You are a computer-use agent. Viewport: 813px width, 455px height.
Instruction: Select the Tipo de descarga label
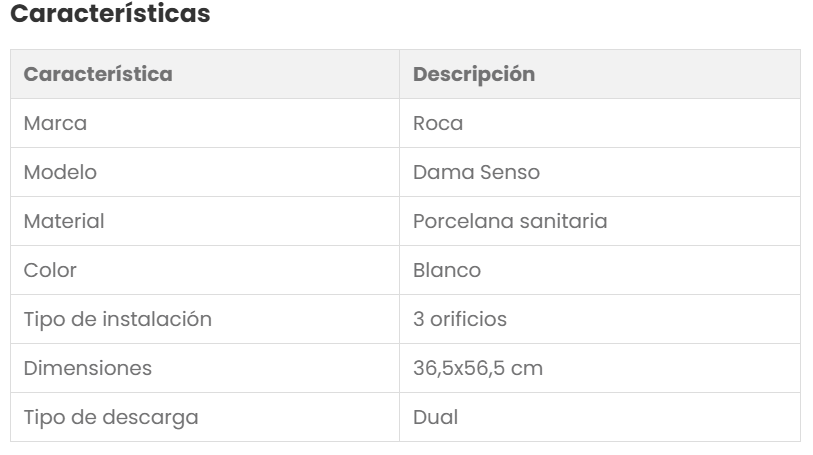click(x=110, y=418)
